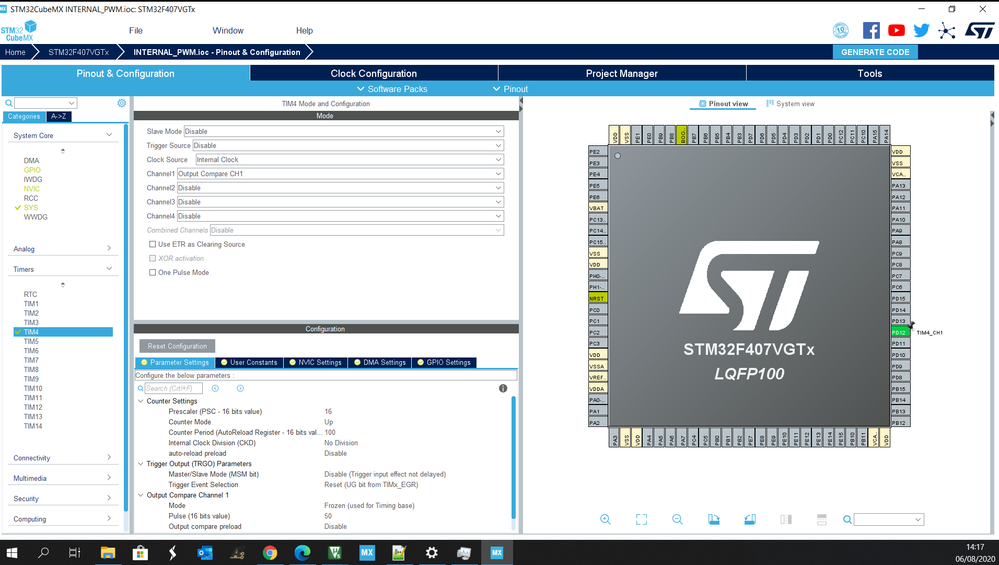
Task: Click the search magnifier in pinout toolbar
Action: pos(847,520)
